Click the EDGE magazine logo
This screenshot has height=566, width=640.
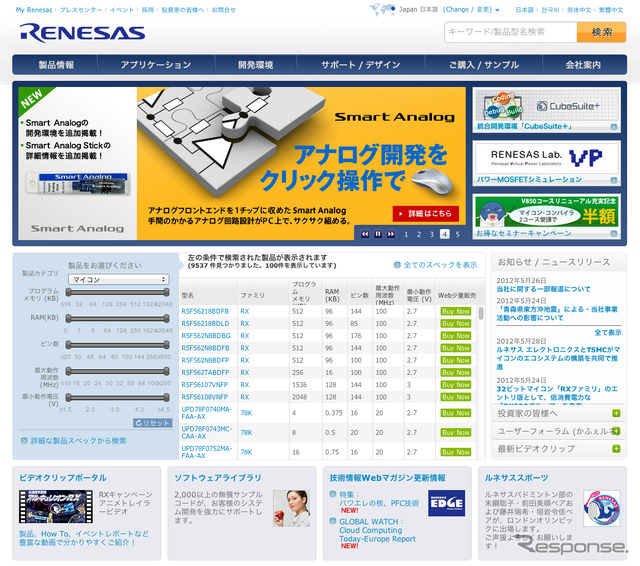(447, 503)
